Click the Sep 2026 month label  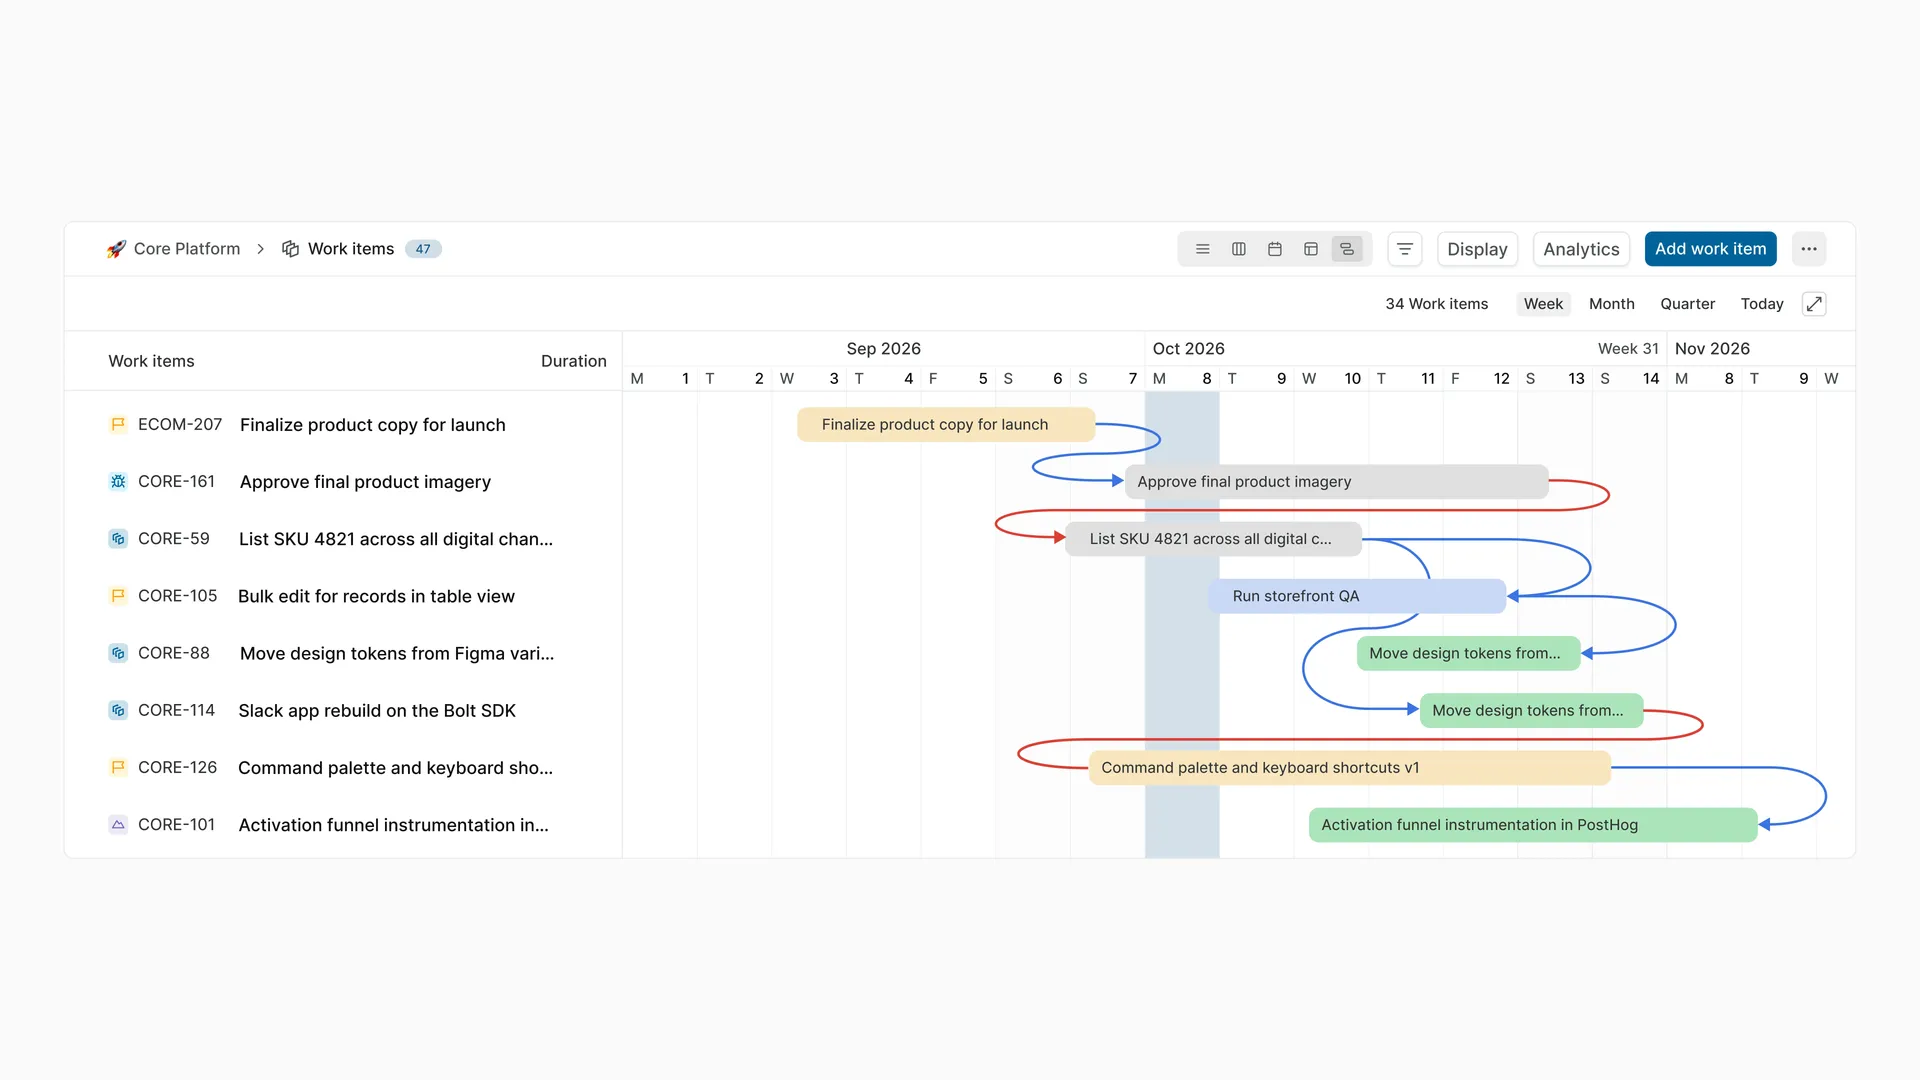click(883, 349)
